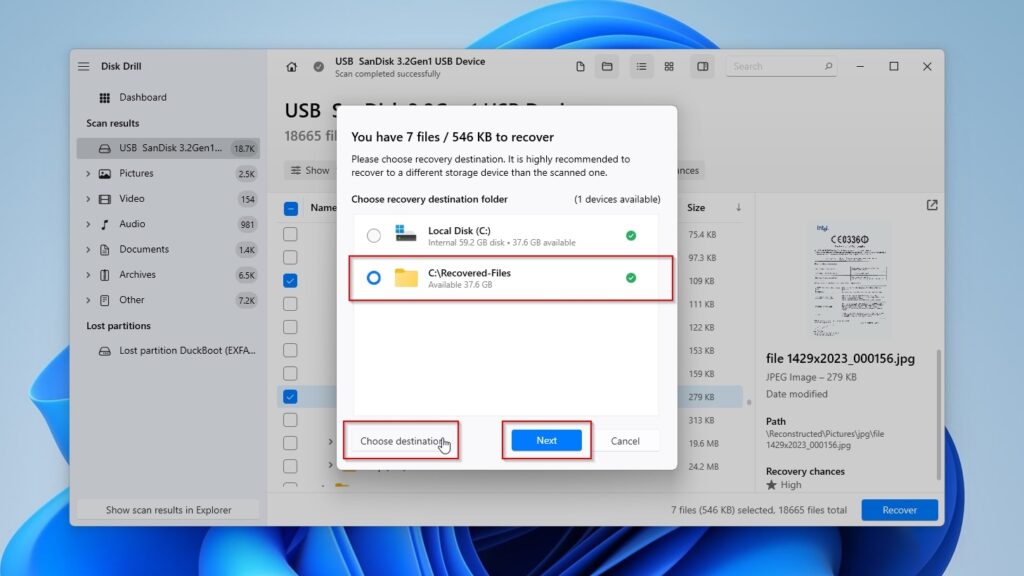Click the Choose destination button
The height and width of the screenshot is (576, 1024).
click(x=402, y=441)
